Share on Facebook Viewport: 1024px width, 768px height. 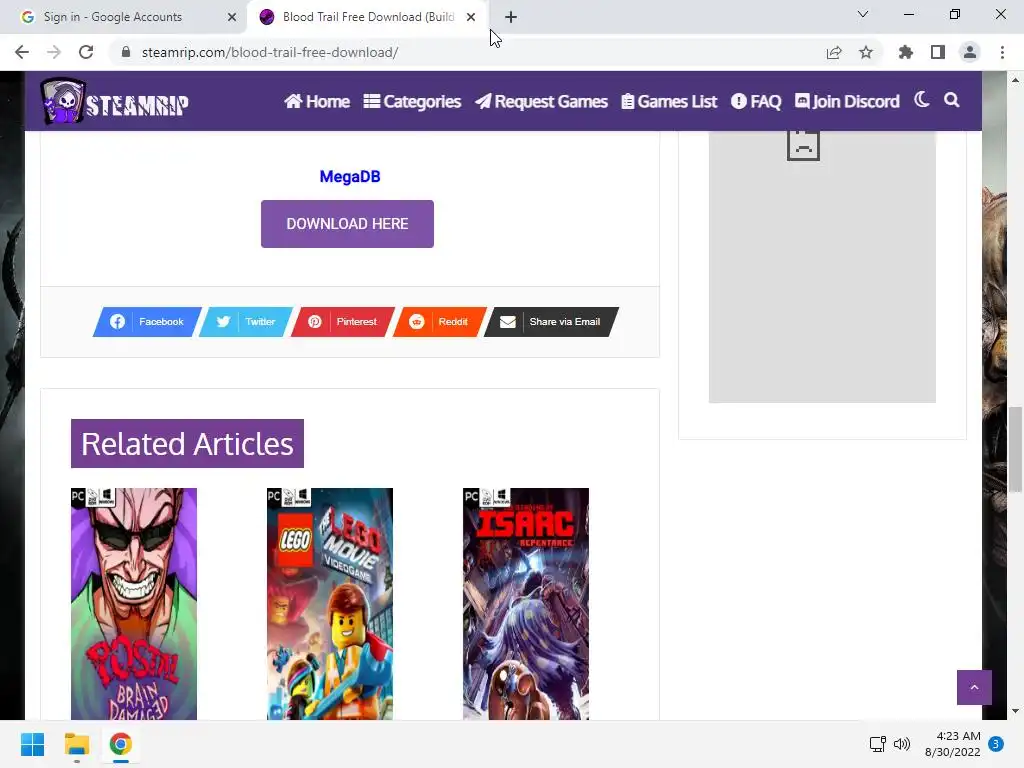[148, 322]
